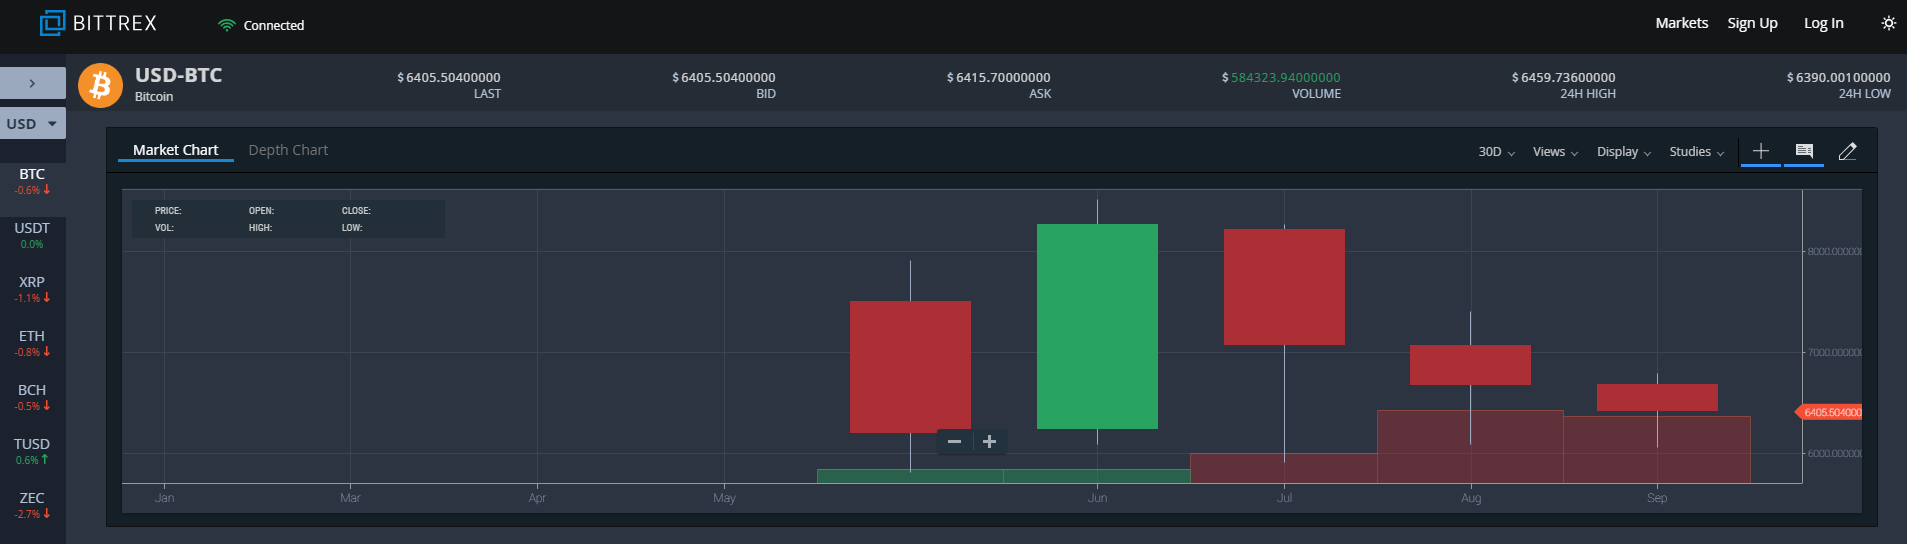Select ETH in the market sidebar
The image size is (1907, 544).
[x=32, y=343]
